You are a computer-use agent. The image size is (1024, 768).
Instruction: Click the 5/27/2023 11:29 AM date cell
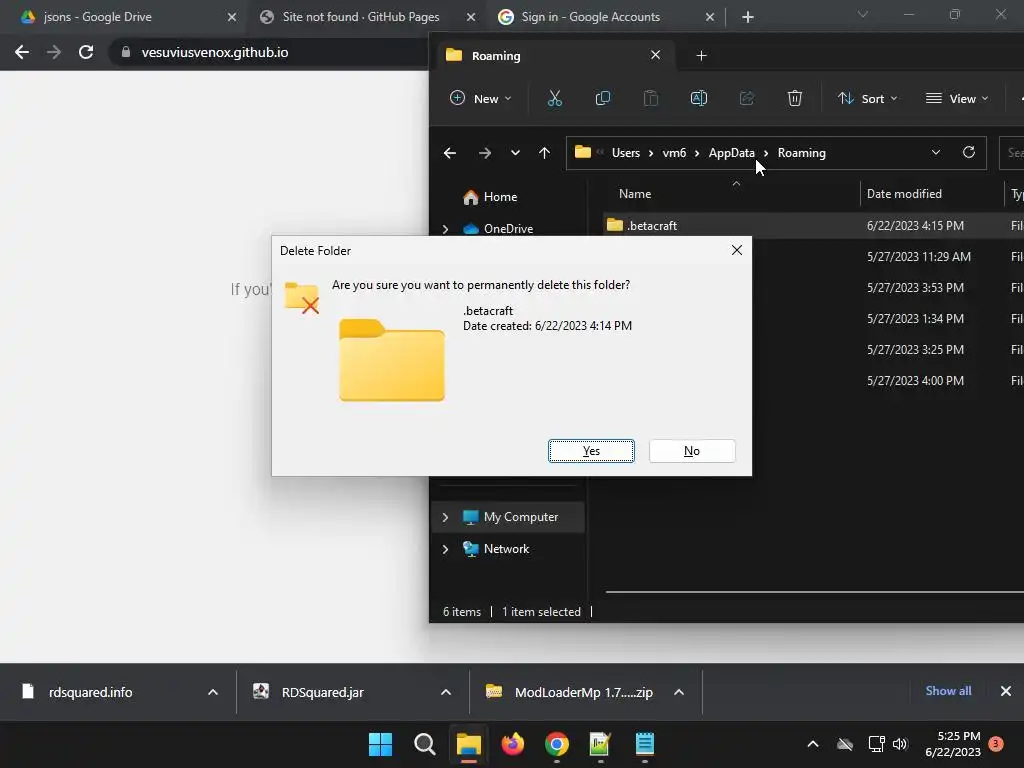[918, 257]
